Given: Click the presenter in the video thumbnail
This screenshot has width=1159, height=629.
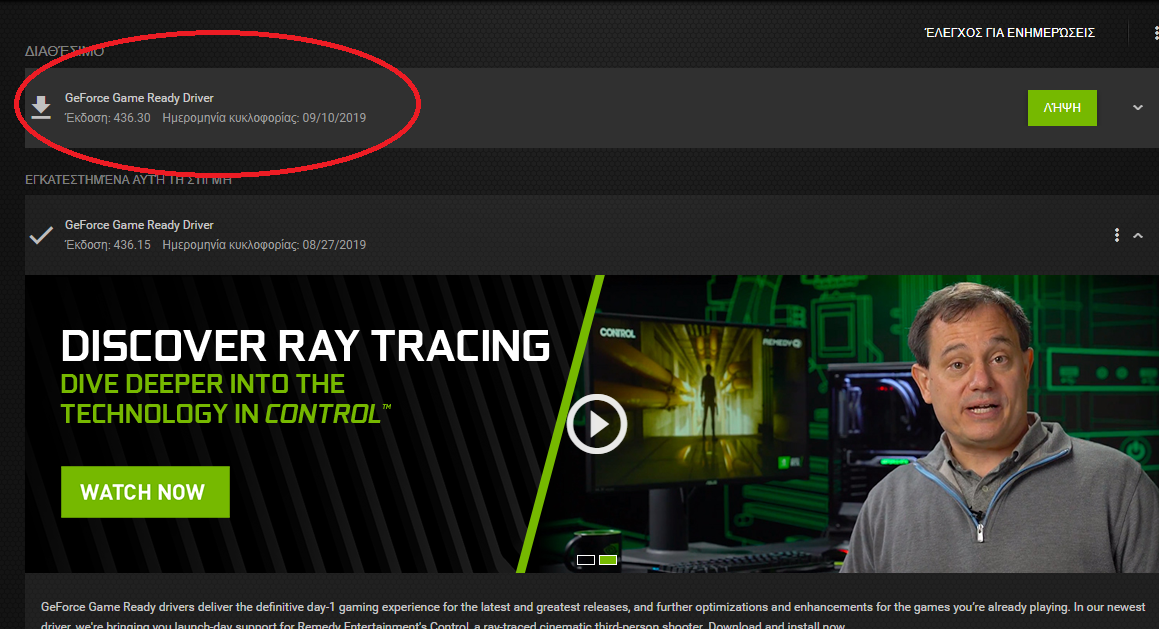Looking at the screenshot, I should click(x=998, y=429).
